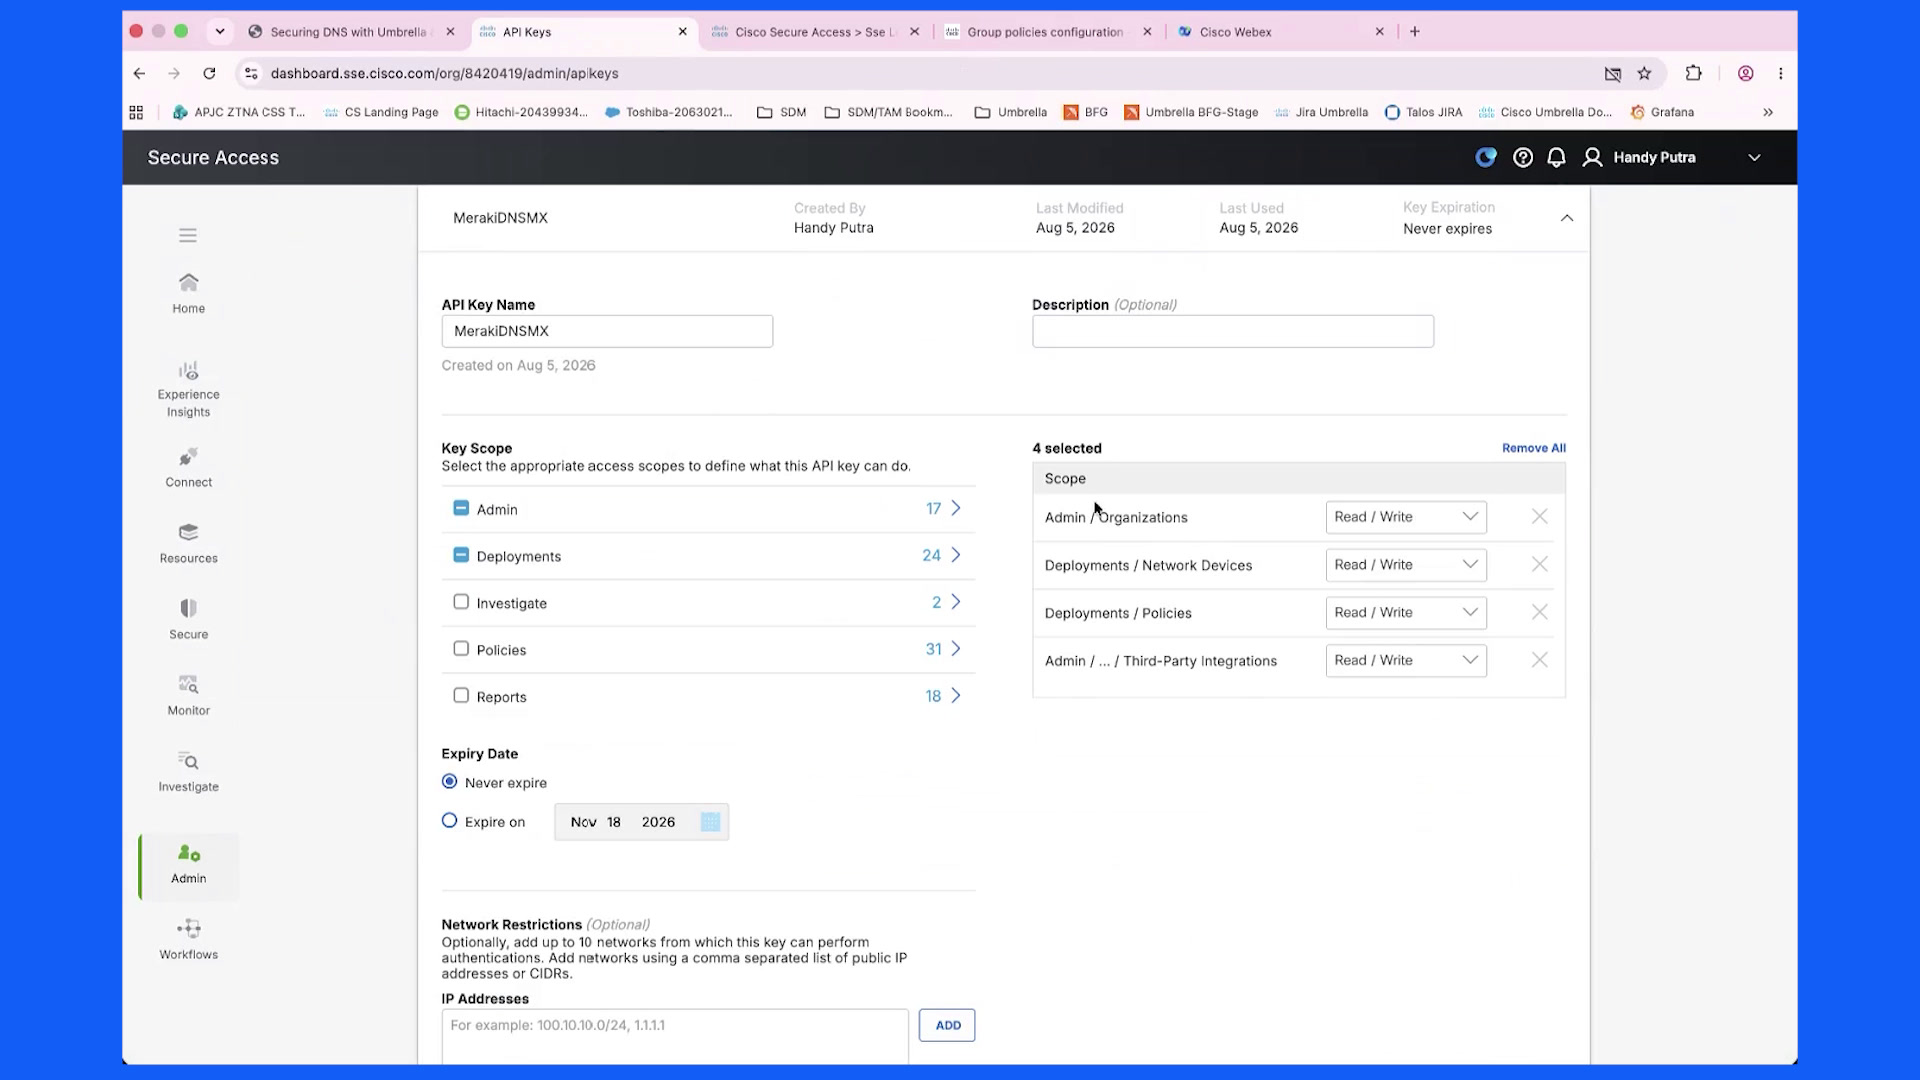Click Remove All selected scopes
The image size is (1920, 1080).
click(x=1534, y=448)
